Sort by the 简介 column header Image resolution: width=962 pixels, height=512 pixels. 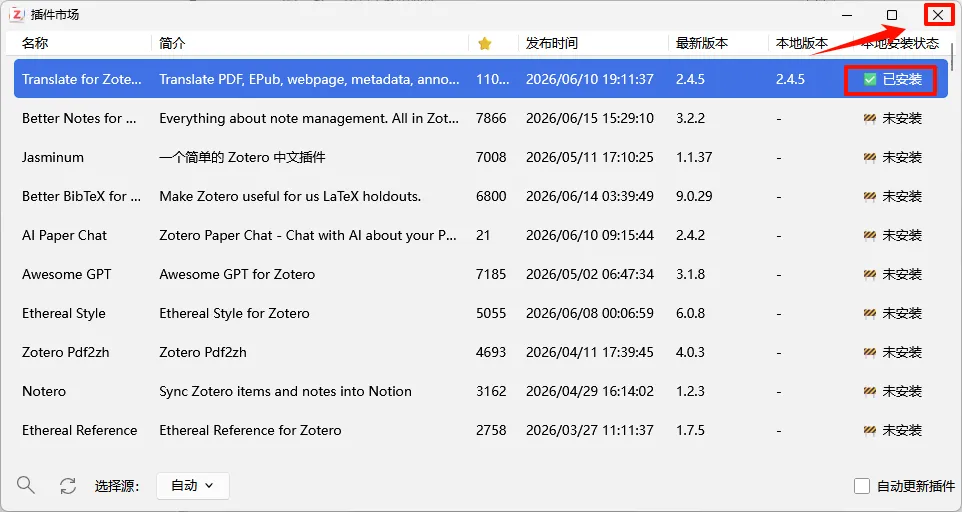pyautogui.click(x=172, y=43)
